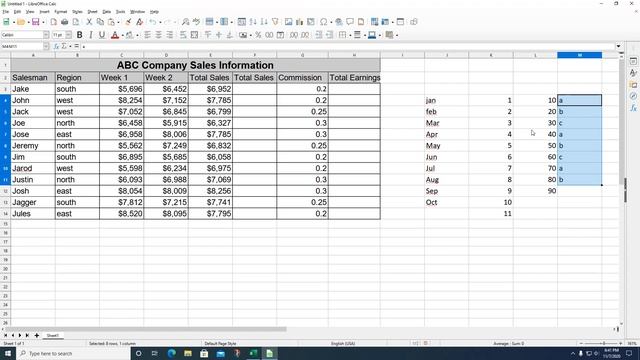This screenshot has width=640, height=360.
Task: Click the Paste icon
Action: (x=111, y=22)
